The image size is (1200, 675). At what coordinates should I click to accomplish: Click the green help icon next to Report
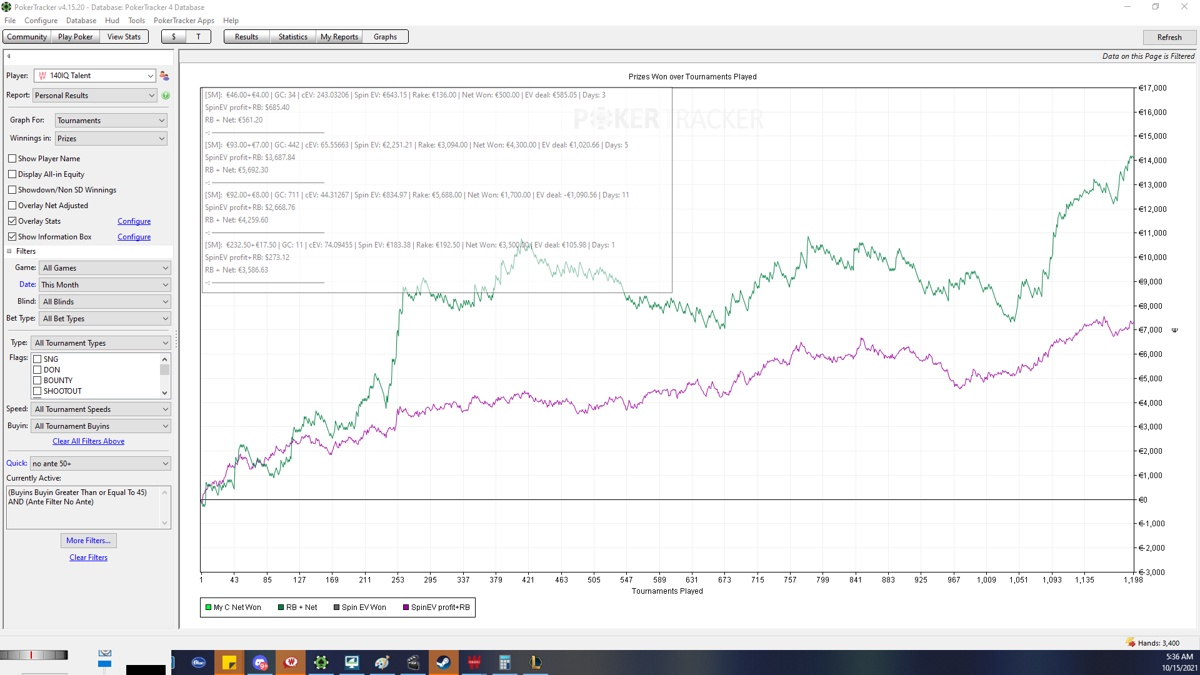click(166, 96)
